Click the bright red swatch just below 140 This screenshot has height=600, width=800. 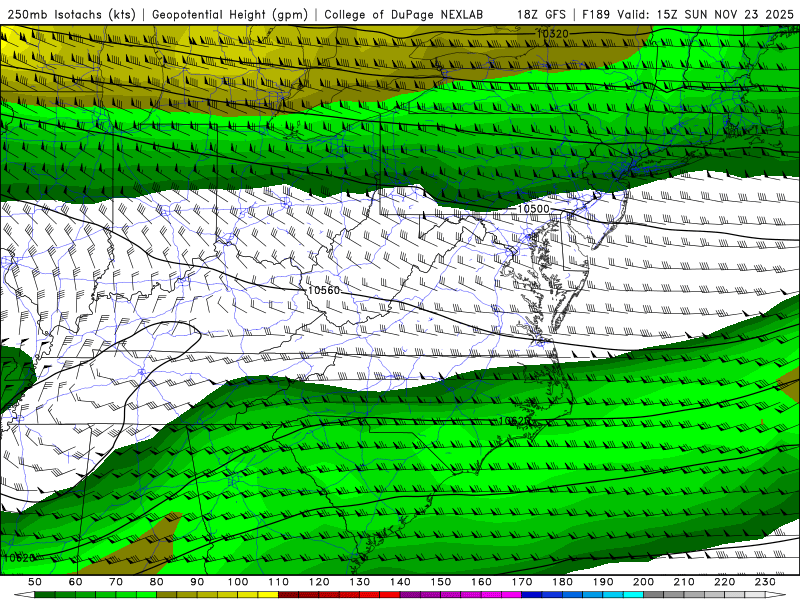(390, 595)
